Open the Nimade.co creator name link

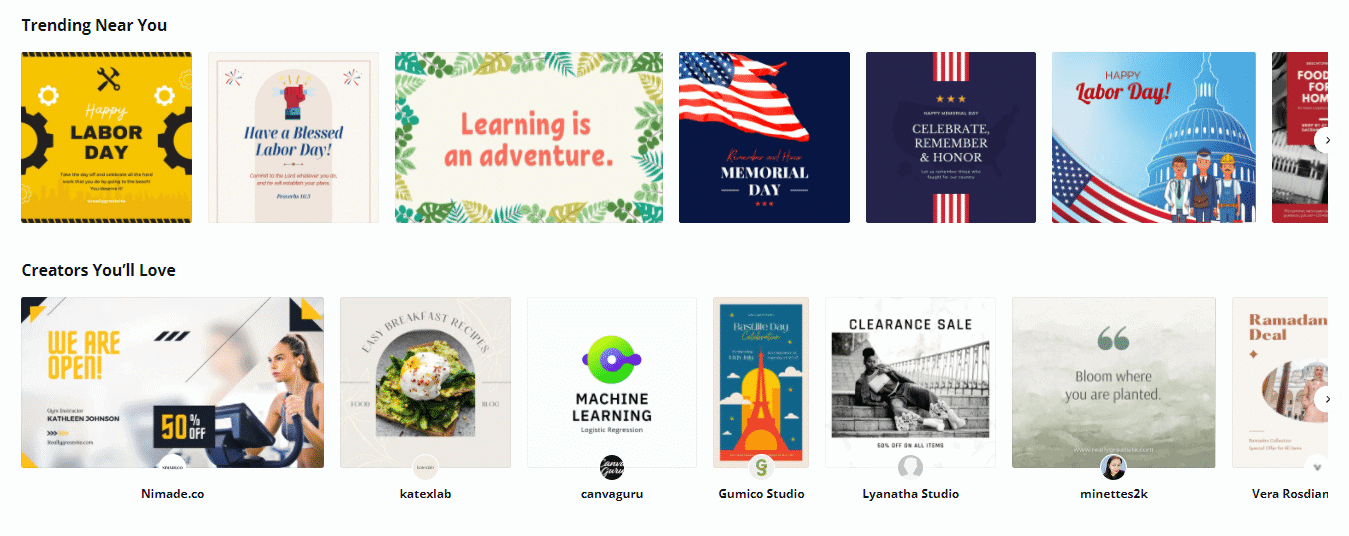[173, 494]
